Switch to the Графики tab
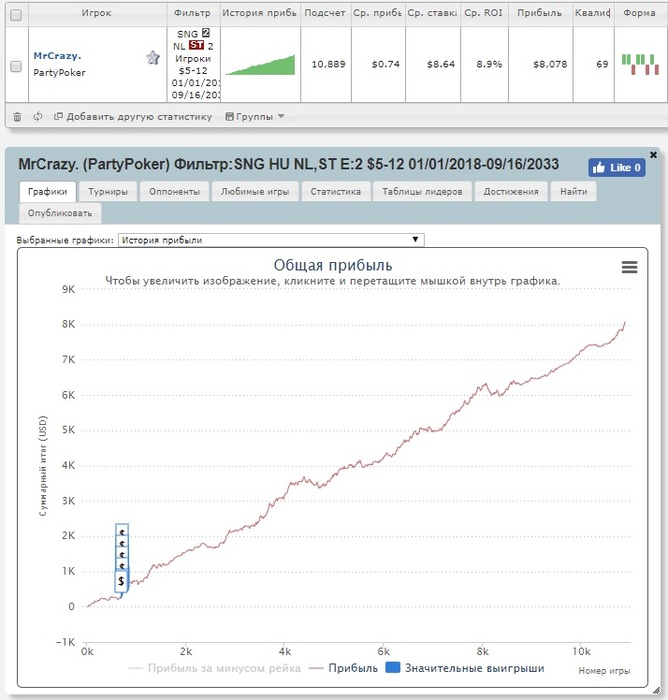This screenshot has width=668, height=700. 48,192
